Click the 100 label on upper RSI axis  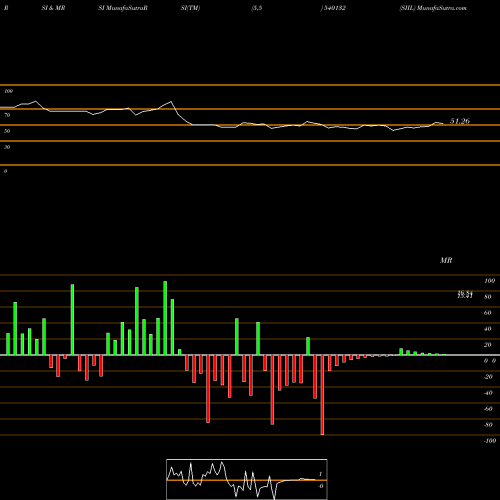(8, 91)
